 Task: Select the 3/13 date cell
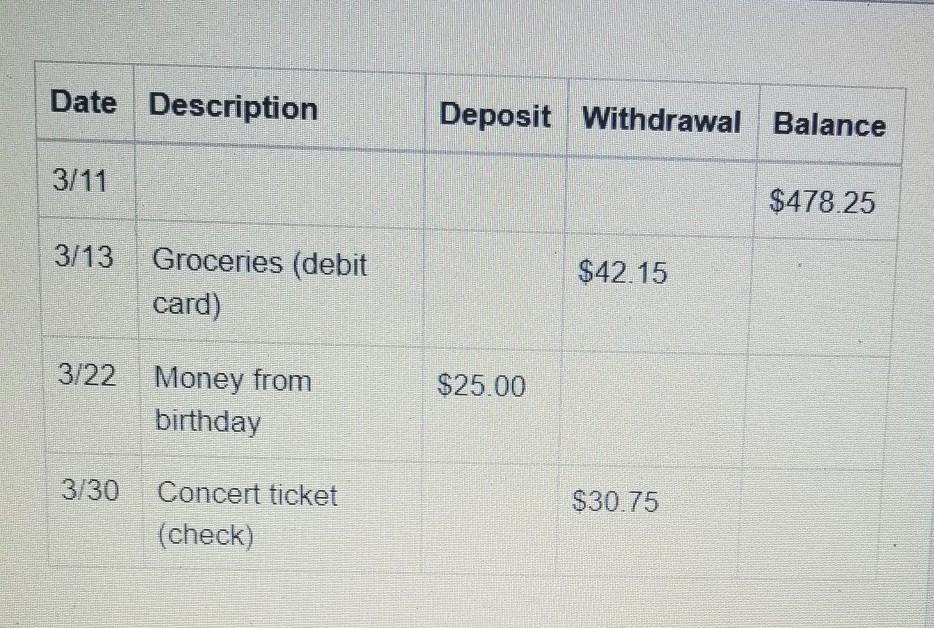[x=83, y=256]
